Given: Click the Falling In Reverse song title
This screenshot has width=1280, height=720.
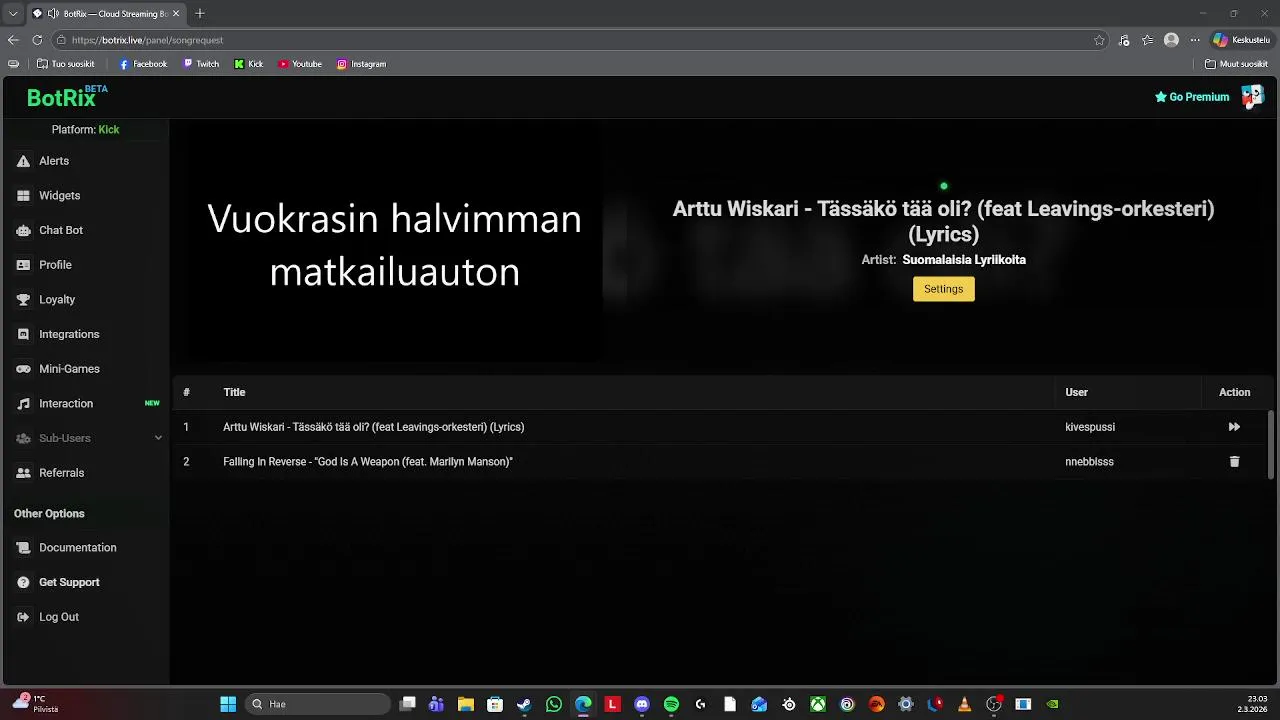Looking at the screenshot, I should 368,462.
